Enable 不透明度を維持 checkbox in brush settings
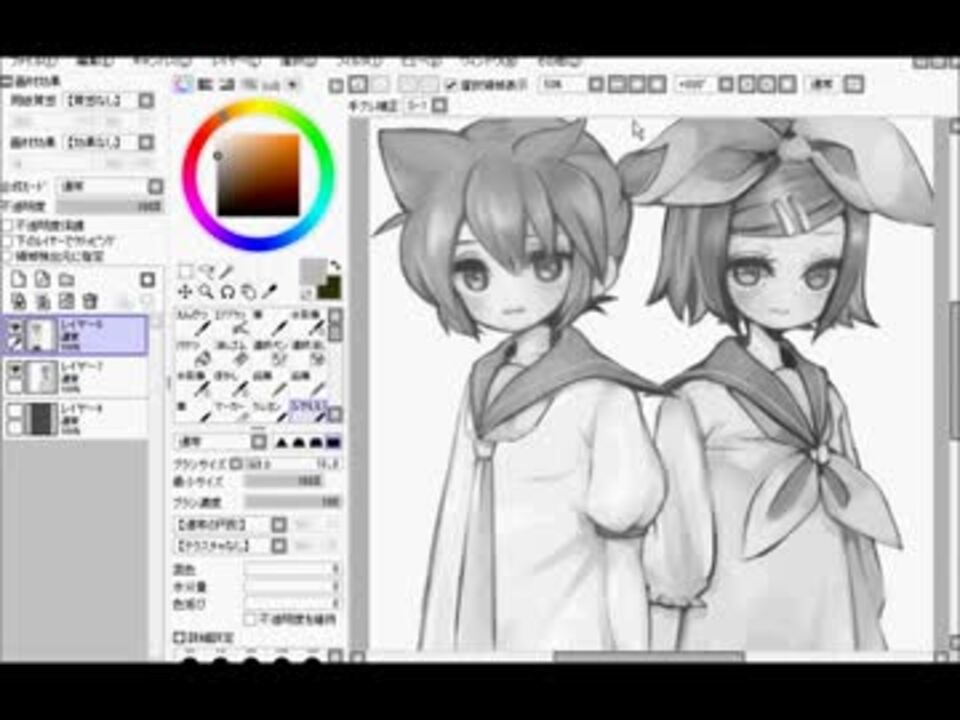 click(x=249, y=620)
